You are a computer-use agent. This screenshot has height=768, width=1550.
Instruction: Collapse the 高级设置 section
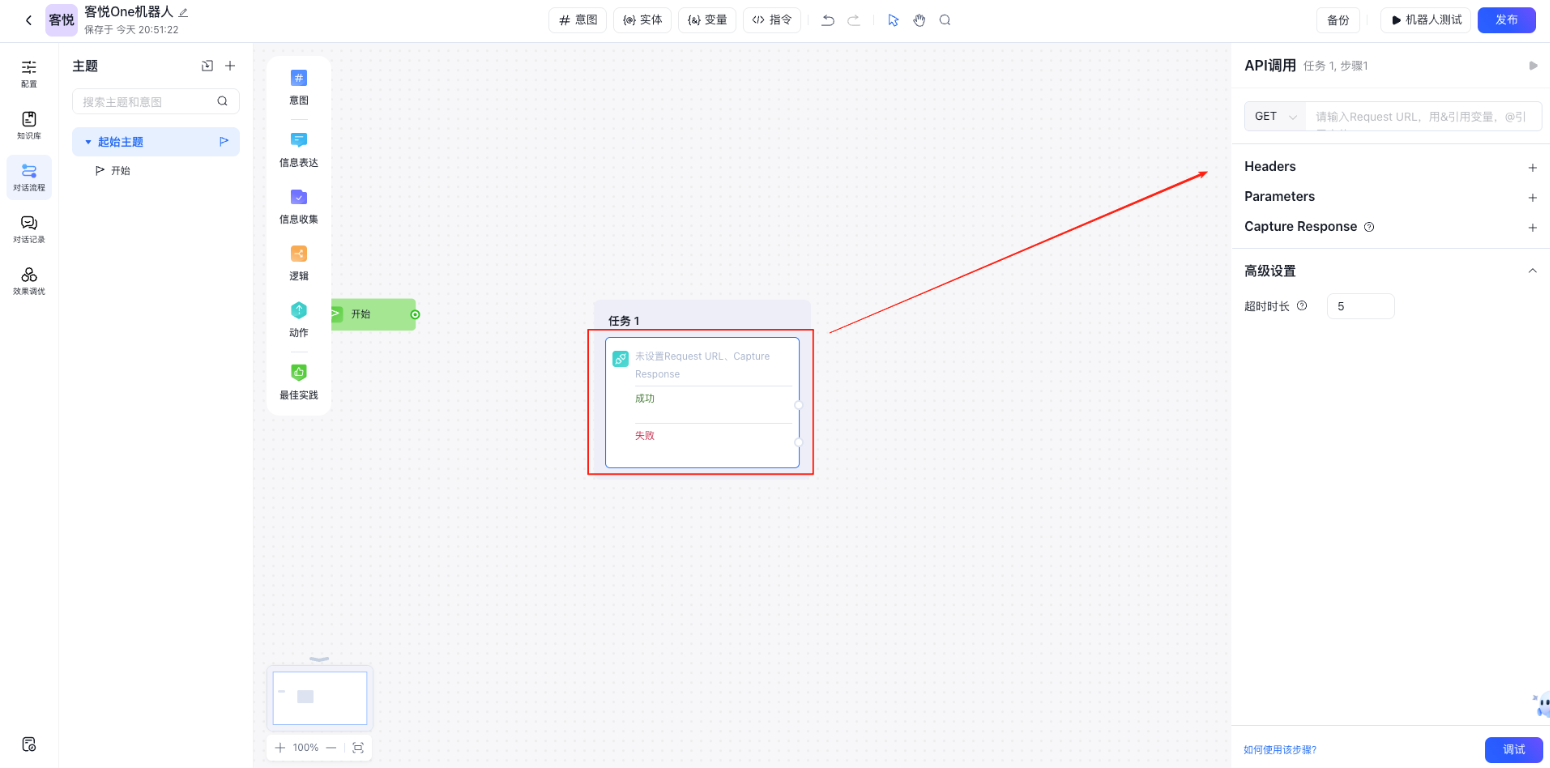1532,271
